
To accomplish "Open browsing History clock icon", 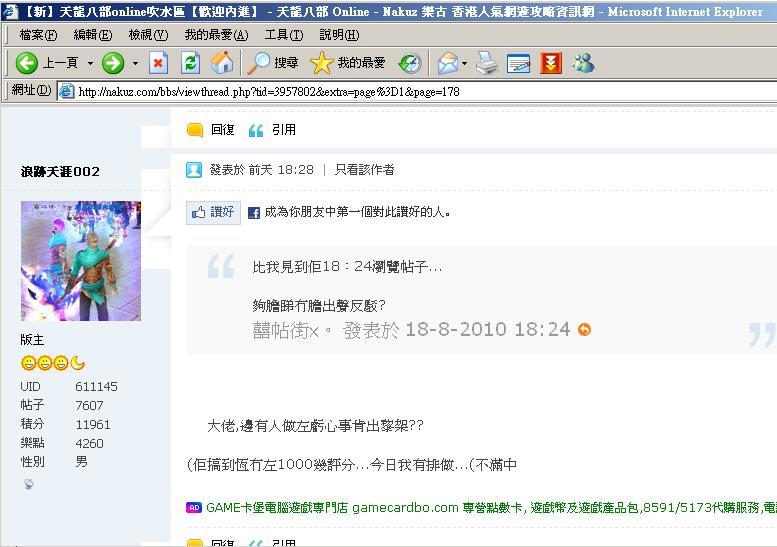I will pyautogui.click(x=410, y=63).
